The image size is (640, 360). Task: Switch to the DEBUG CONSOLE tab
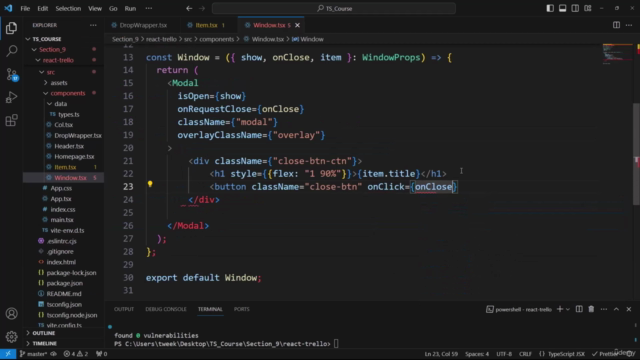(x=166, y=309)
